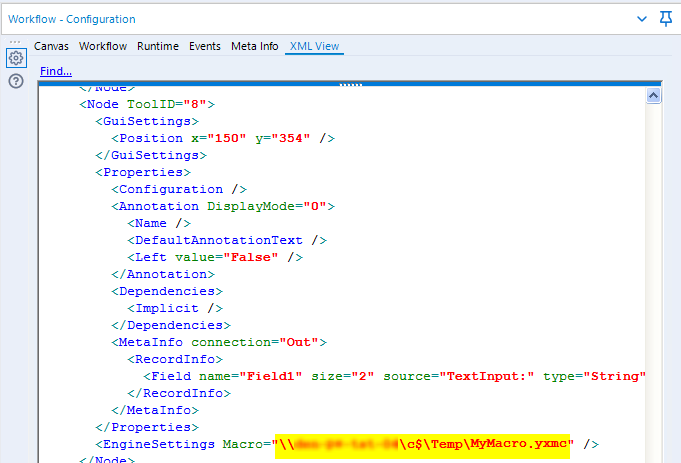Click the Position x="150" line
This screenshot has height=463, width=681.
pos(223,138)
